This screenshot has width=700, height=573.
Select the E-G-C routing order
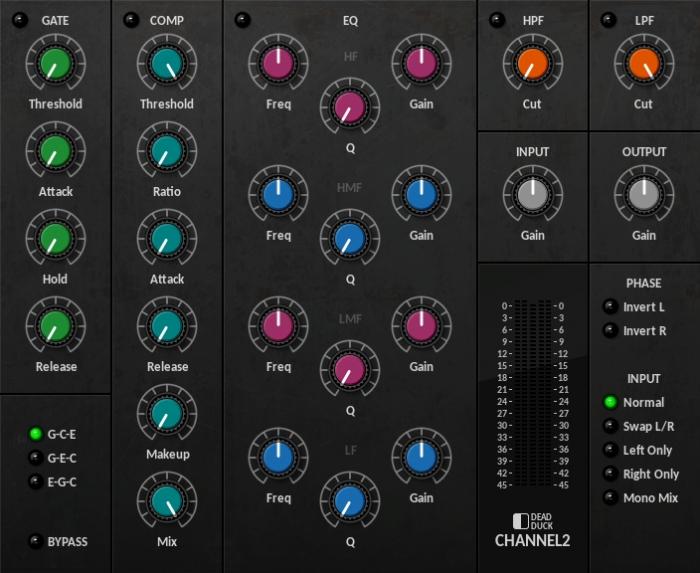(x=36, y=482)
